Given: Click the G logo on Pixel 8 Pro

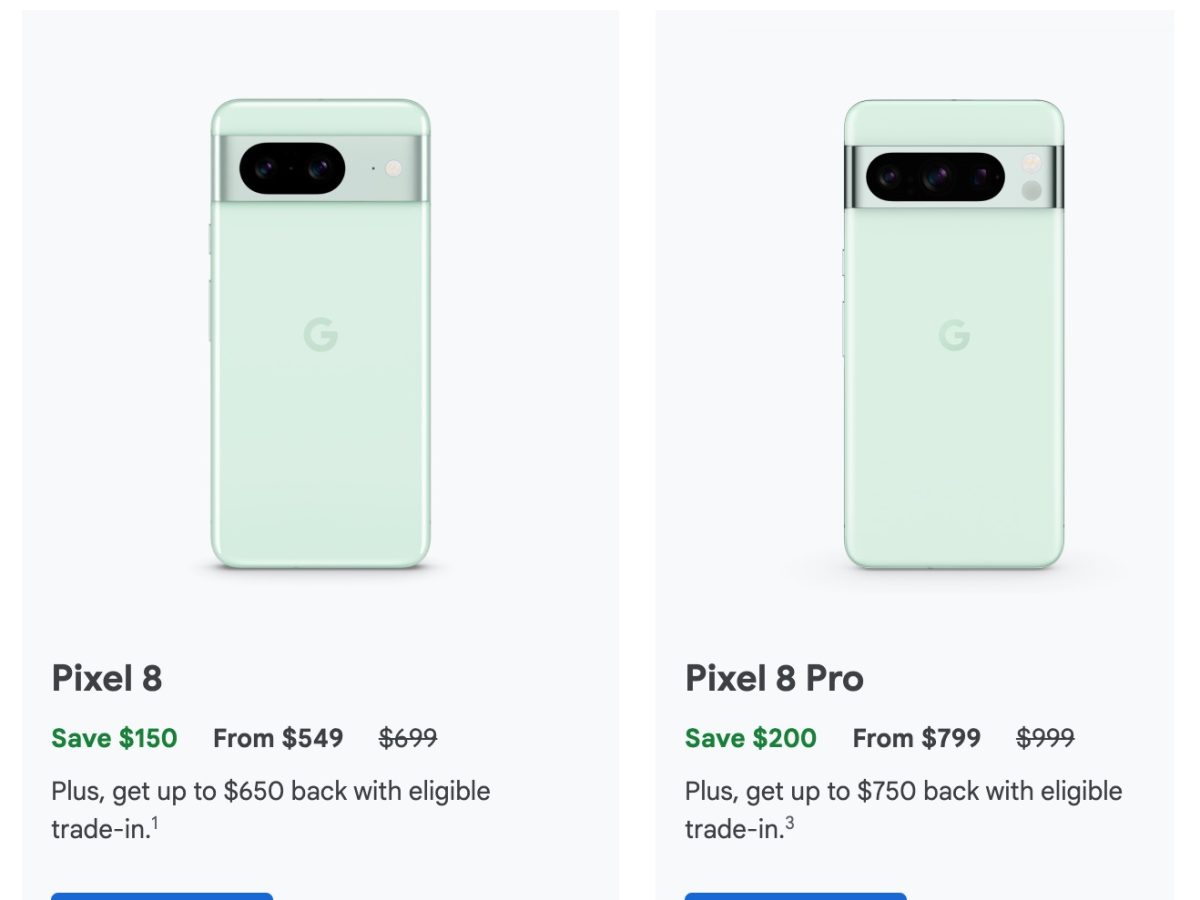Looking at the screenshot, I should (954, 335).
